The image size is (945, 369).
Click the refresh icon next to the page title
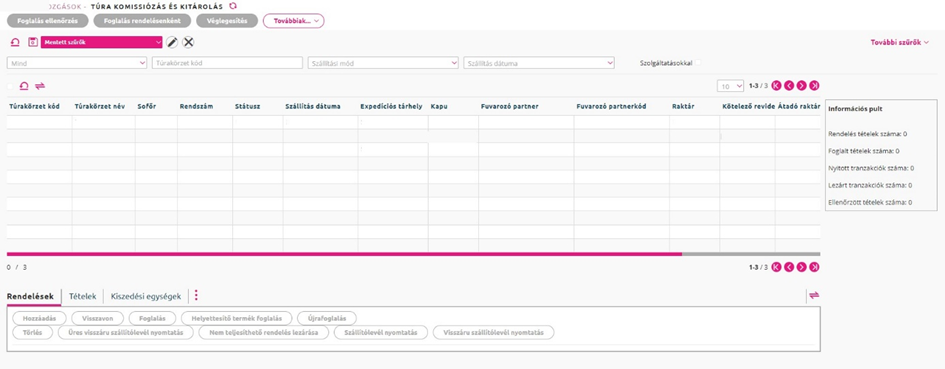click(x=233, y=6)
